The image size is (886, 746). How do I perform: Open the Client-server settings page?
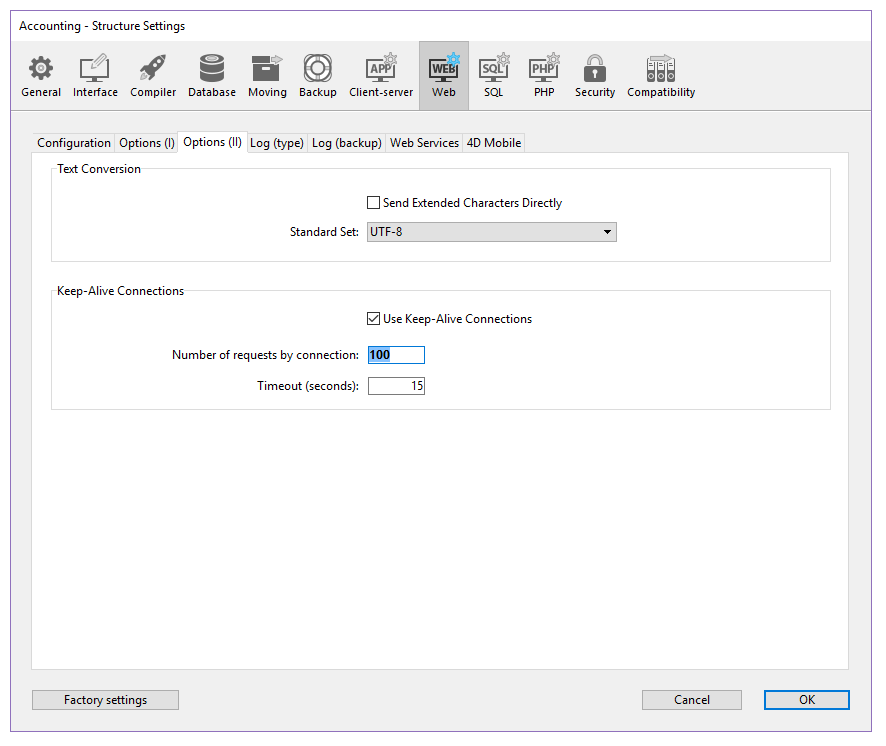point(381,76)
